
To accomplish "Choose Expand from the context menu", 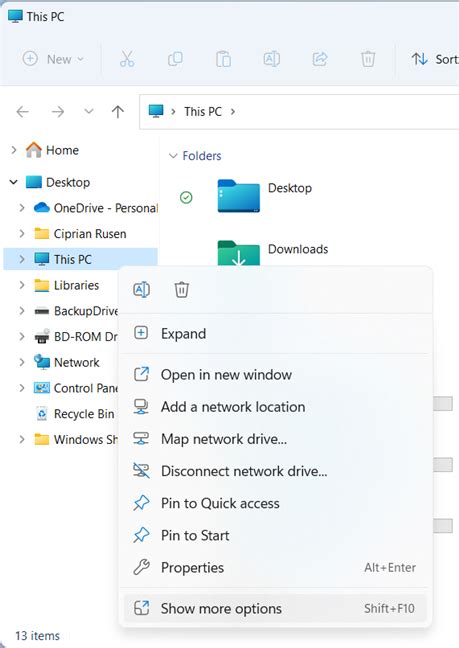I will tap(275, 334).
